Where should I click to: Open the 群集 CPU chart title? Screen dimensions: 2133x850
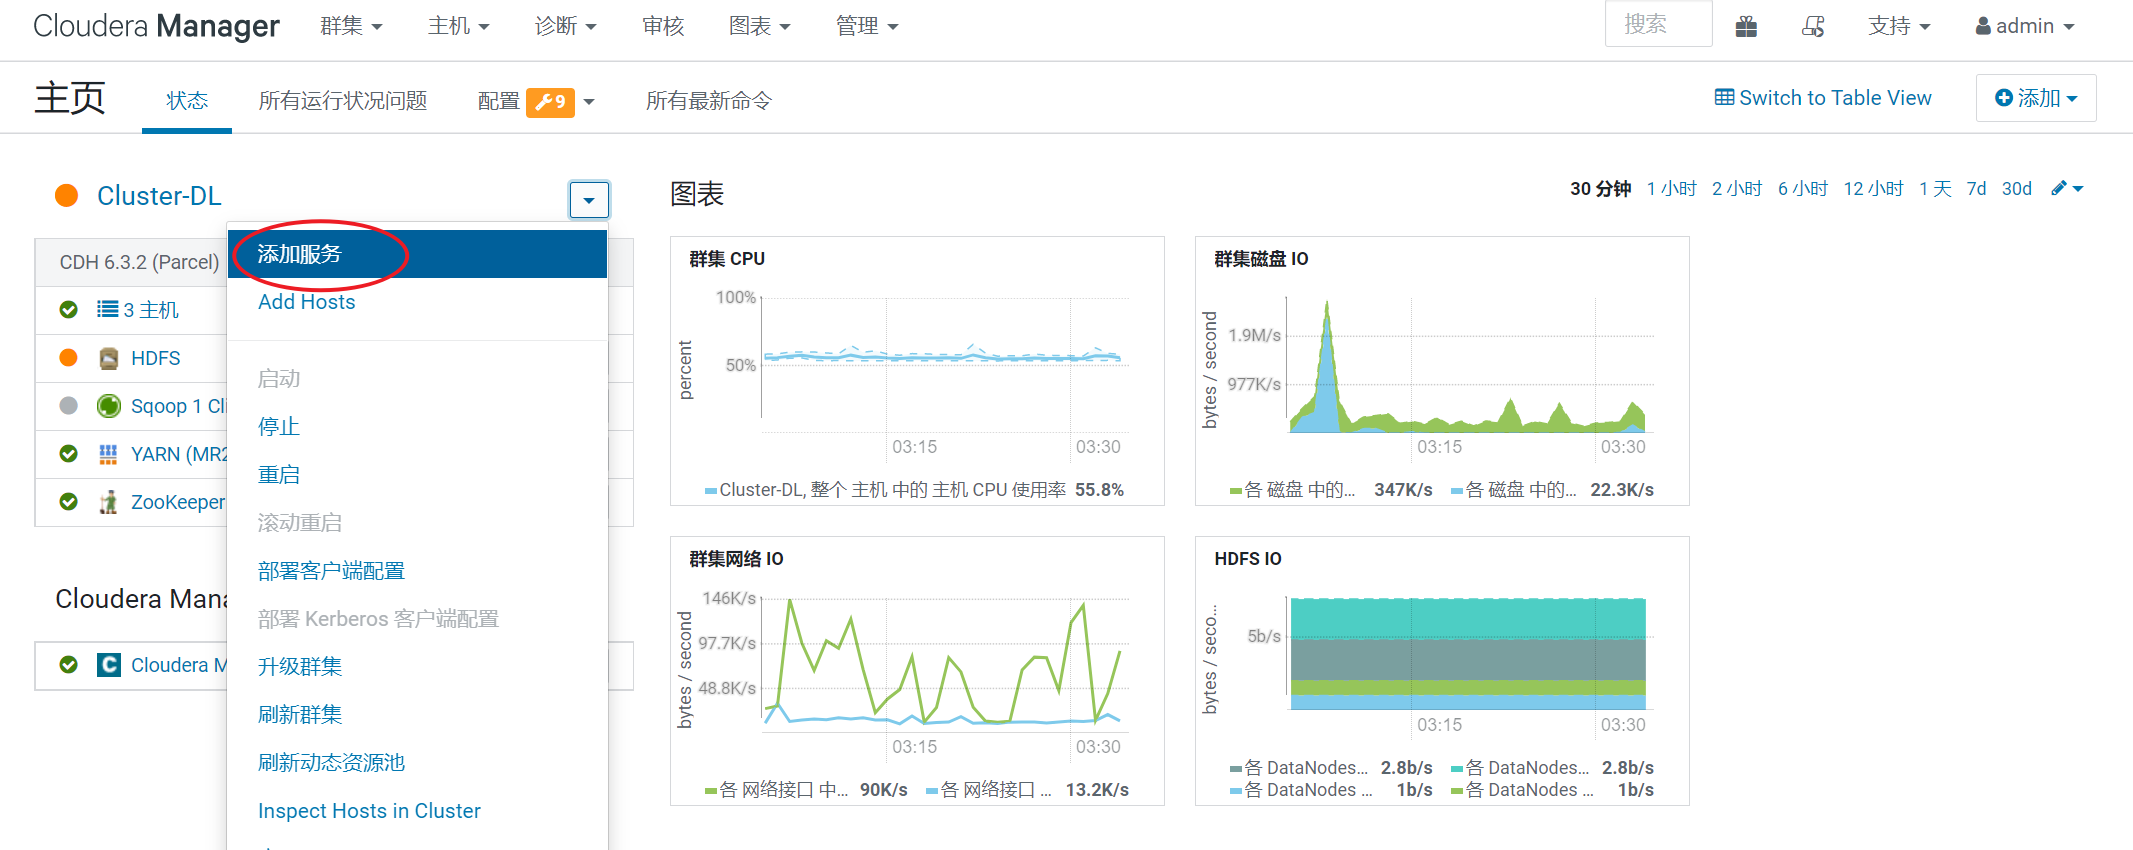tap(727, 259)
